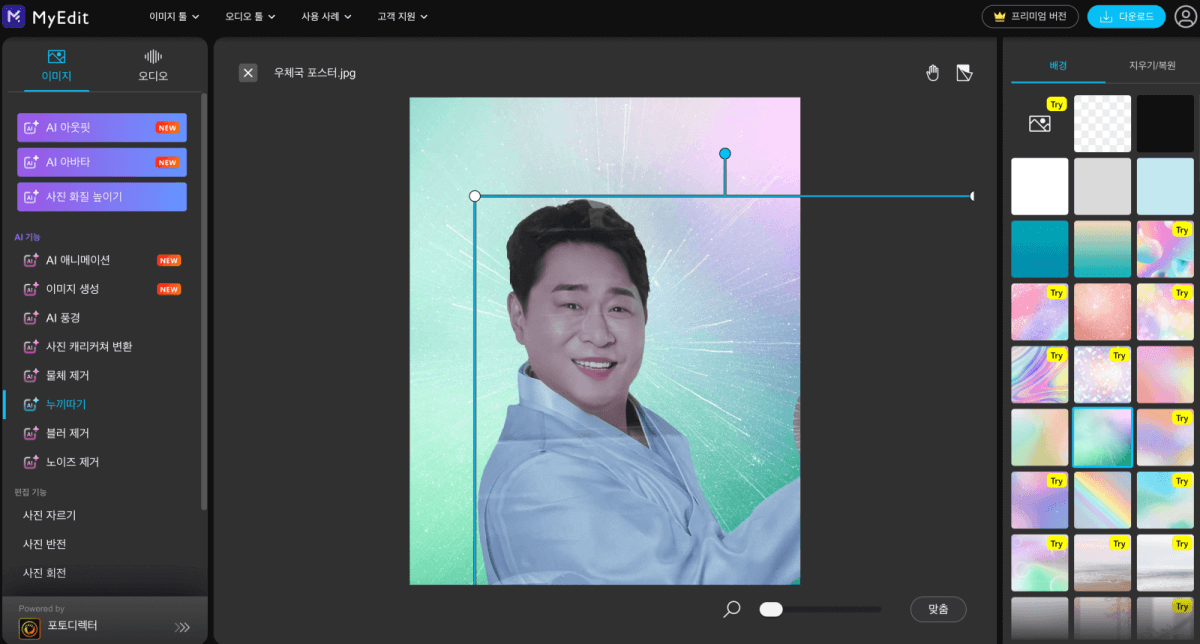
Task: Select the 배경 tab
Action: point(1058,65)
